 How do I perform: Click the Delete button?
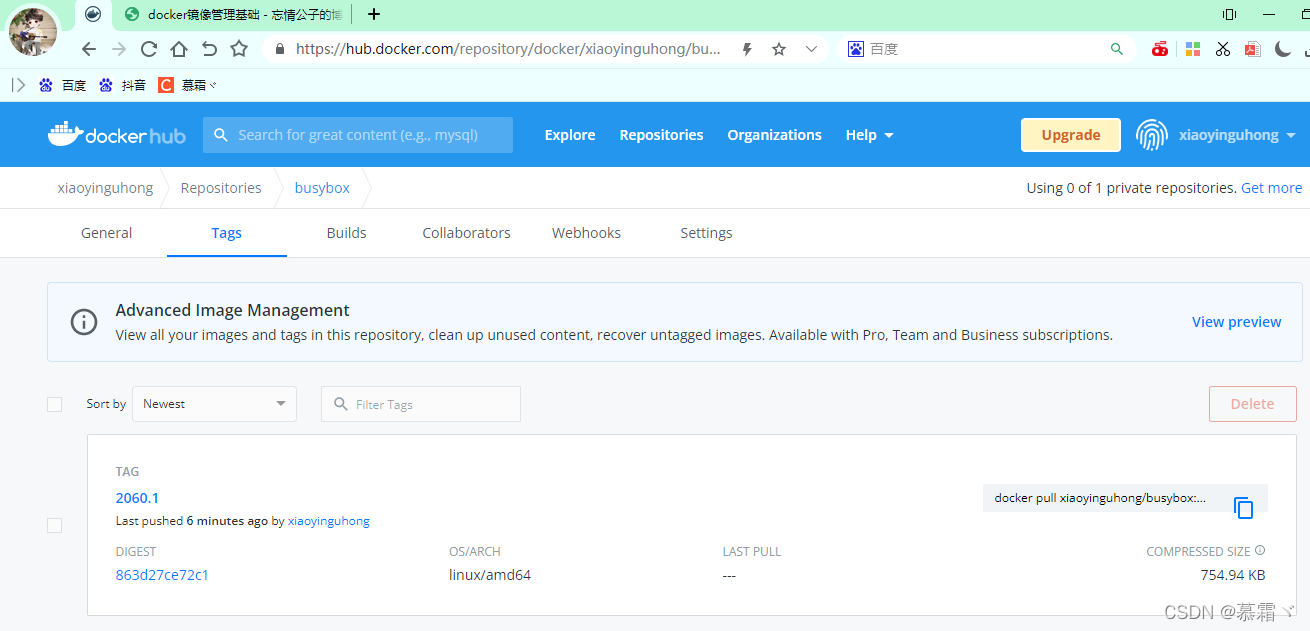(x=1252, y=404)
